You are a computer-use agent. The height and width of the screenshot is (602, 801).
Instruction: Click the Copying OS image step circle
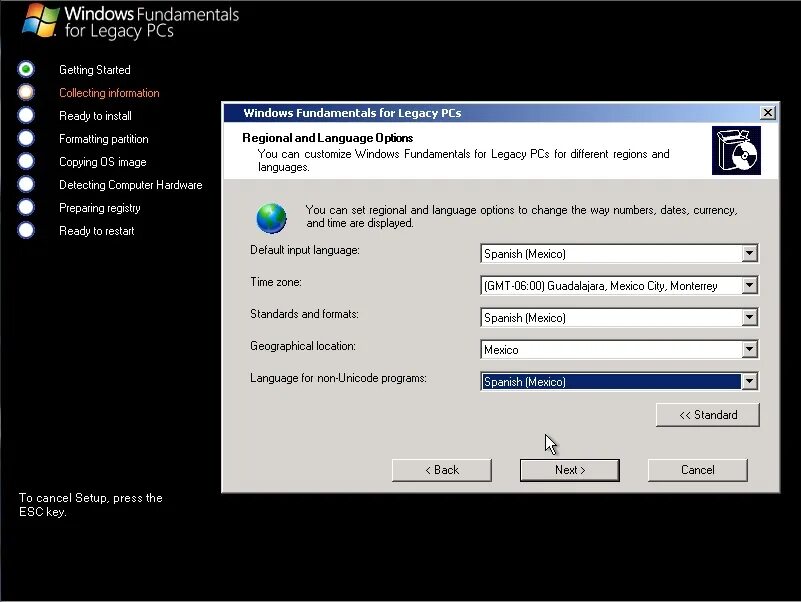tap(26, 162)
